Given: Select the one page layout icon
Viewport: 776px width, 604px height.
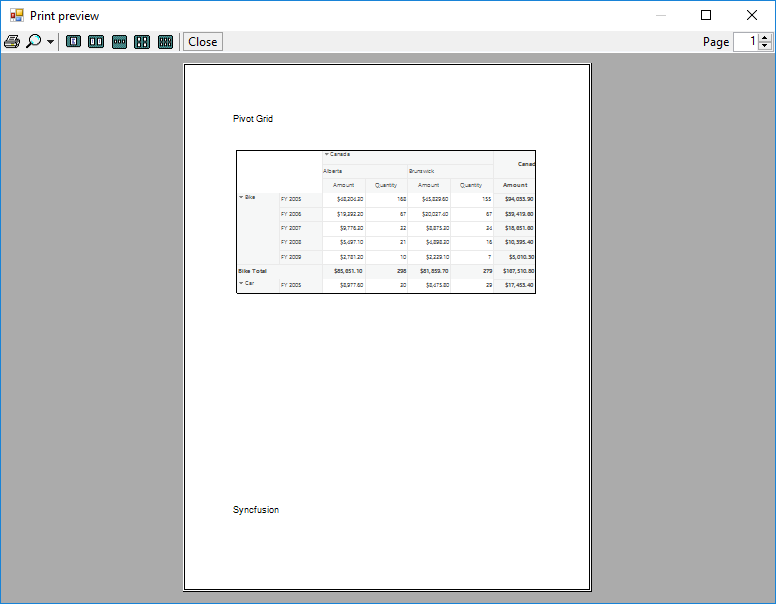Looking at the screenshot, I should pos(73,42).
